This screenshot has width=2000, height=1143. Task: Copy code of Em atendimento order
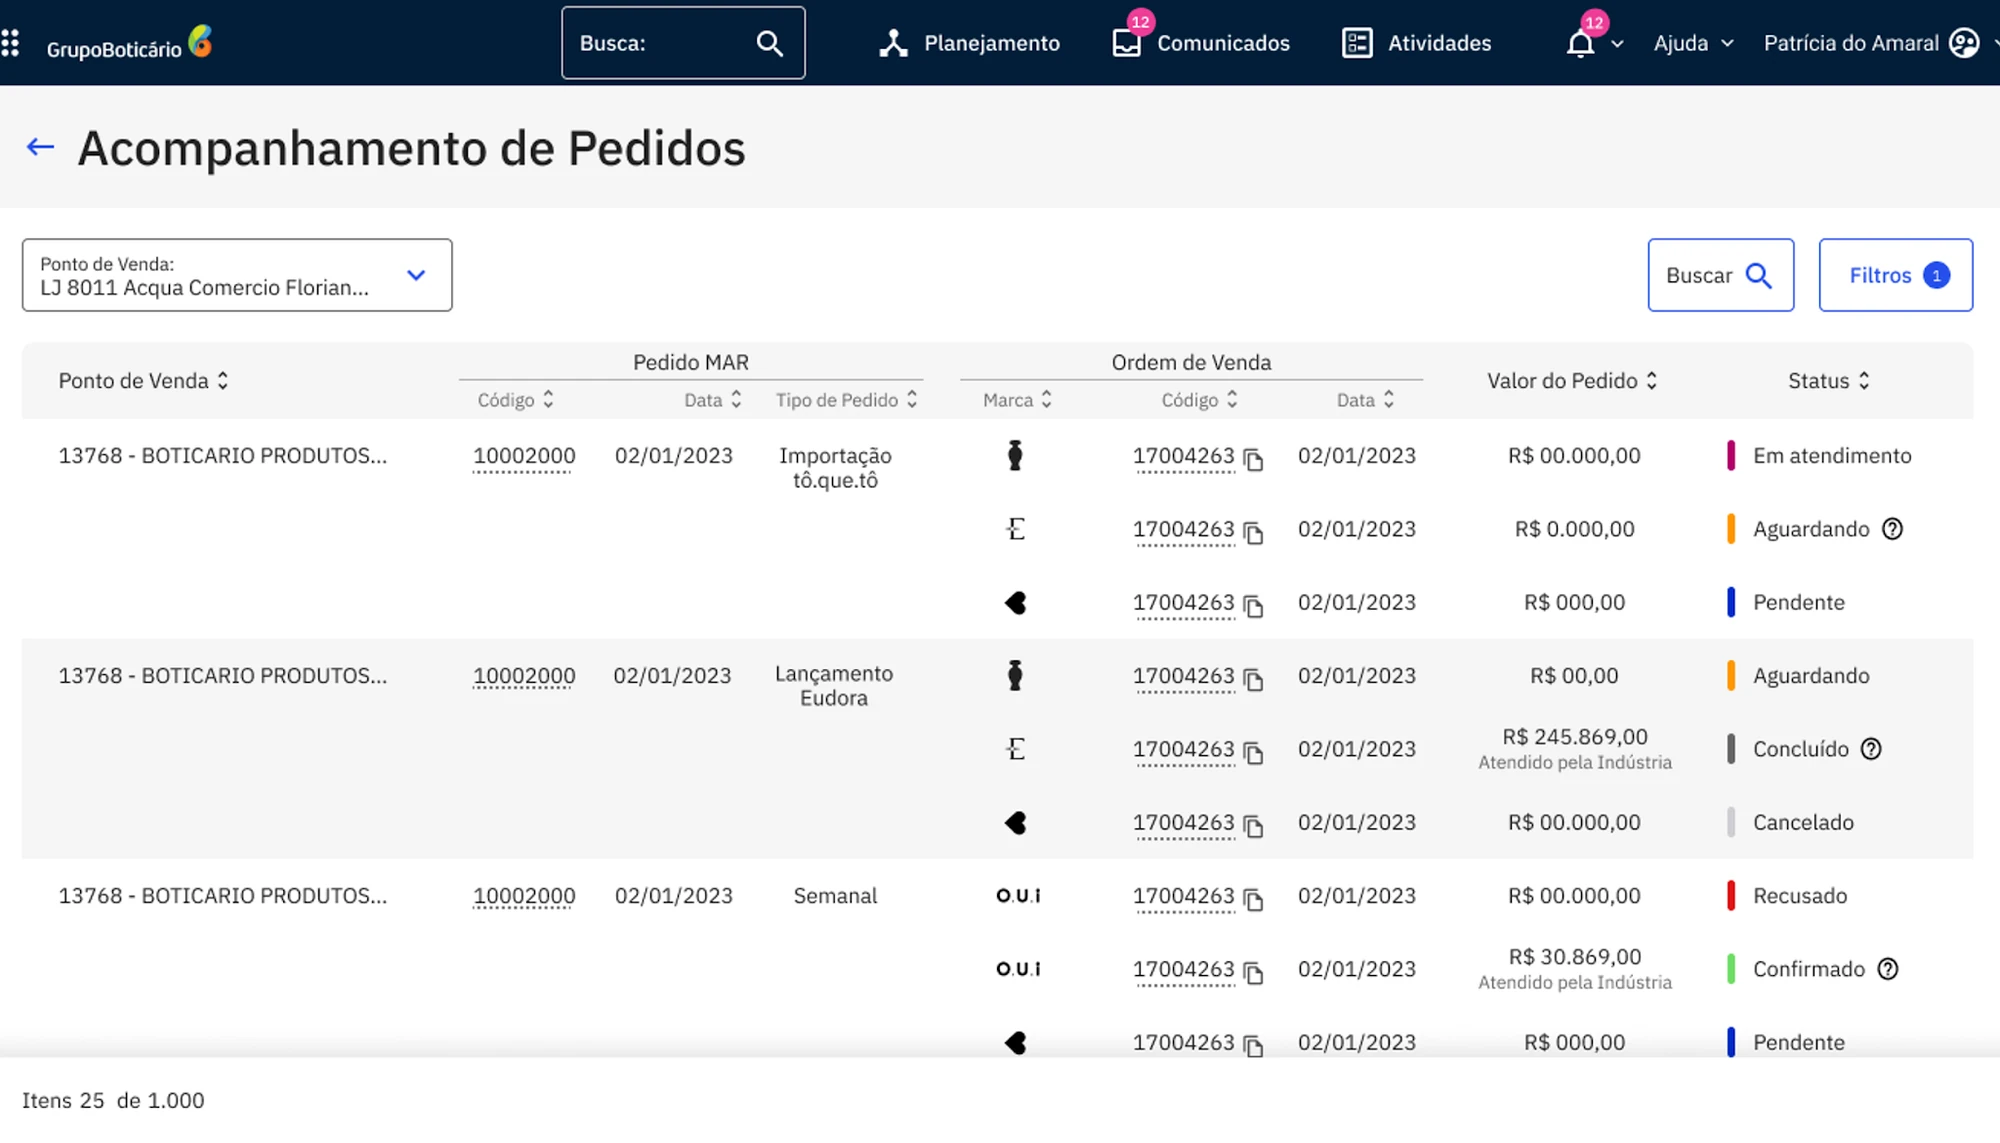(1253, 459)
